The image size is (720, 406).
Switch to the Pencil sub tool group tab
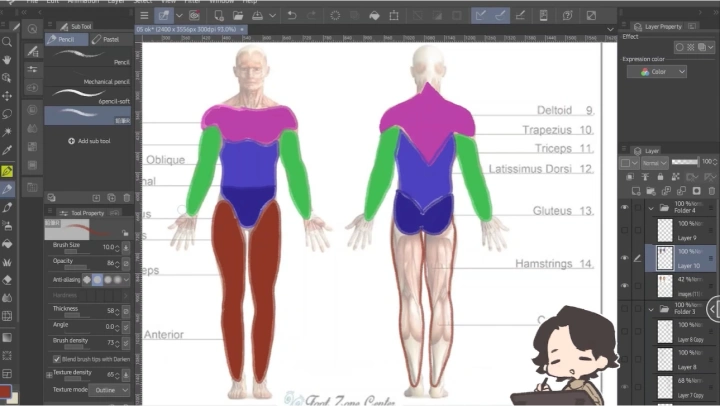coord(66,39)
